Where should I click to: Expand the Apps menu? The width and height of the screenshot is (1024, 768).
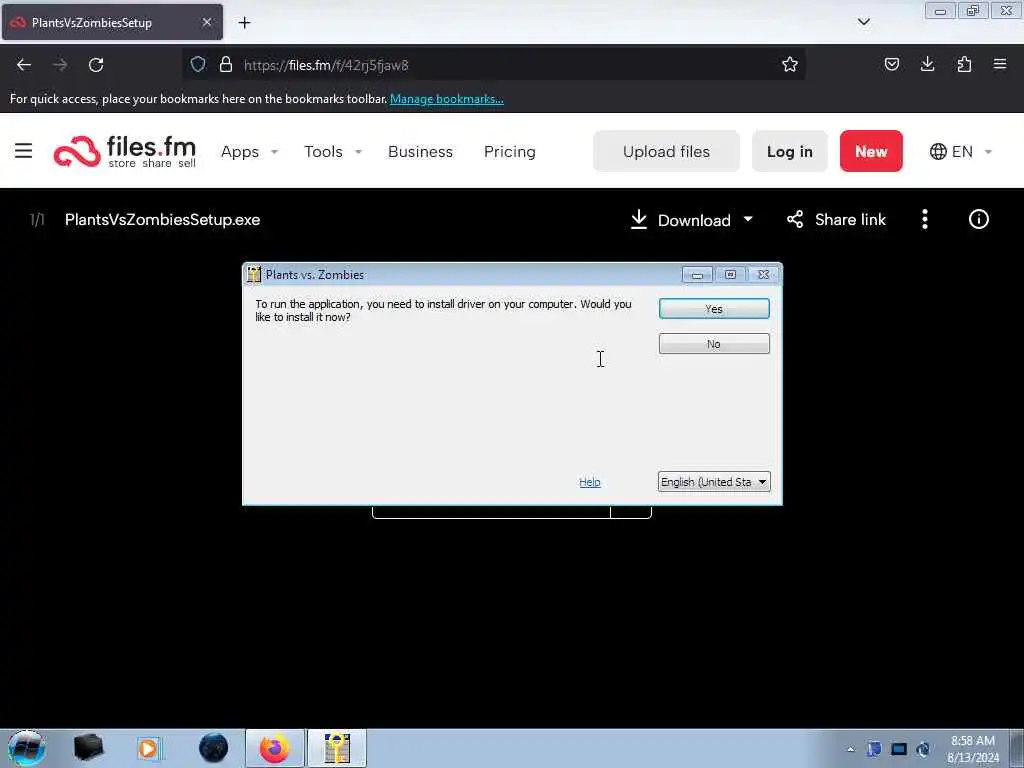pos(249,152)
